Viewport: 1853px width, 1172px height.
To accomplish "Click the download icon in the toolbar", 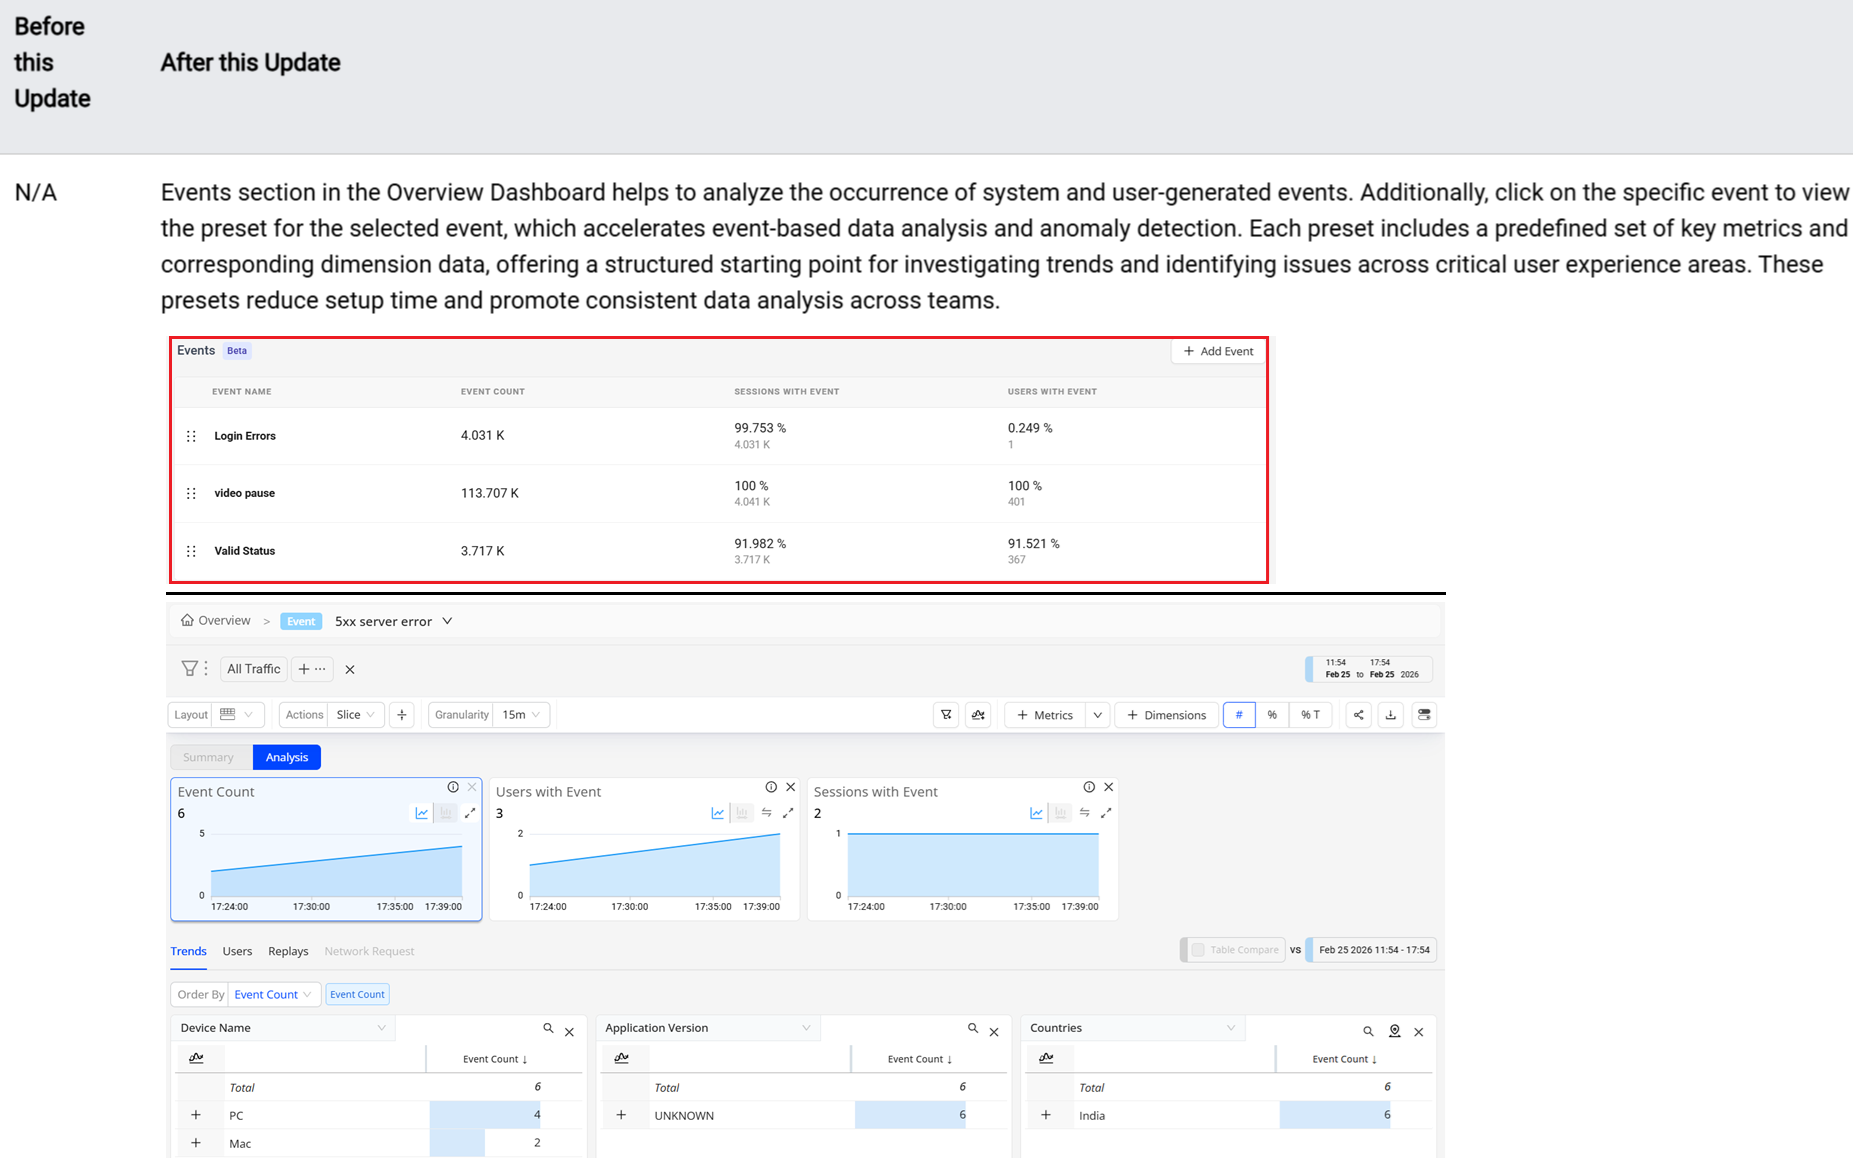I will 1390,715.
